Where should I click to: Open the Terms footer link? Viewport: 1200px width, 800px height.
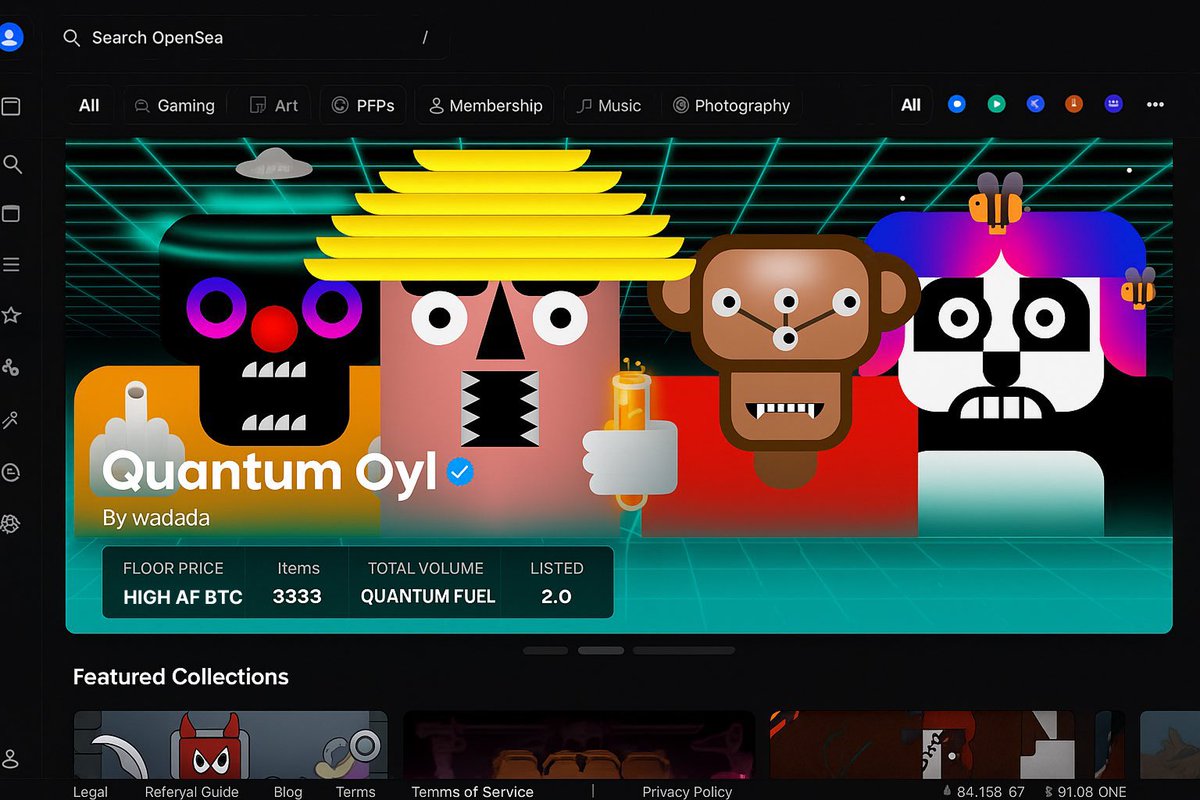(x=356, y=791)
